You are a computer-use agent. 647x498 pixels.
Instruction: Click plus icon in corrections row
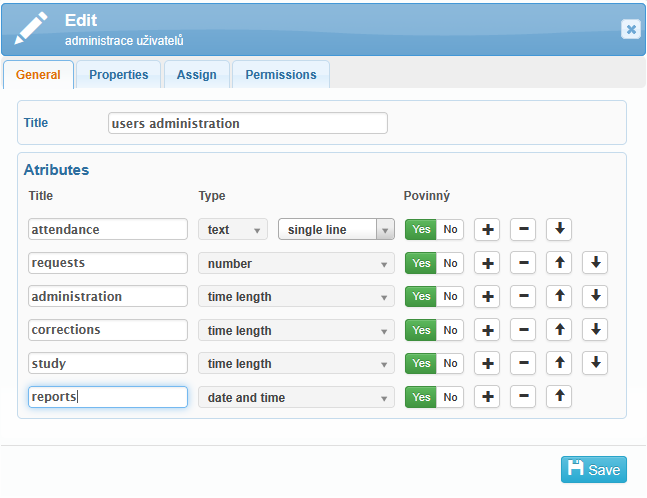coord(487,330)
